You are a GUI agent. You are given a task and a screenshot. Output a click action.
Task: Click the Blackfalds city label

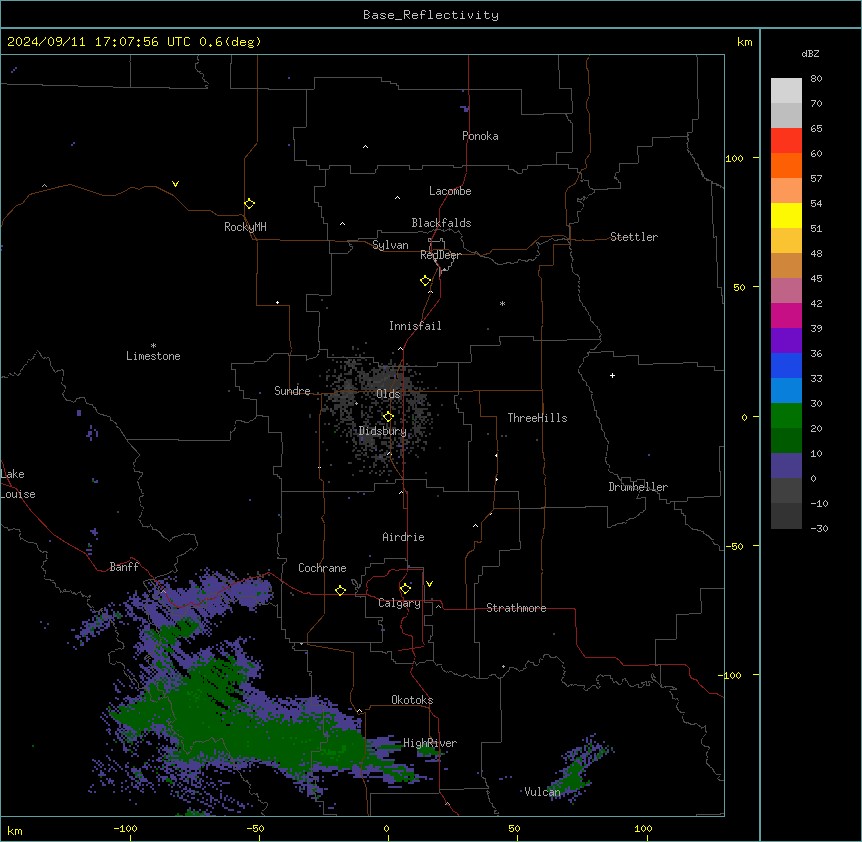tap(441, 223)
